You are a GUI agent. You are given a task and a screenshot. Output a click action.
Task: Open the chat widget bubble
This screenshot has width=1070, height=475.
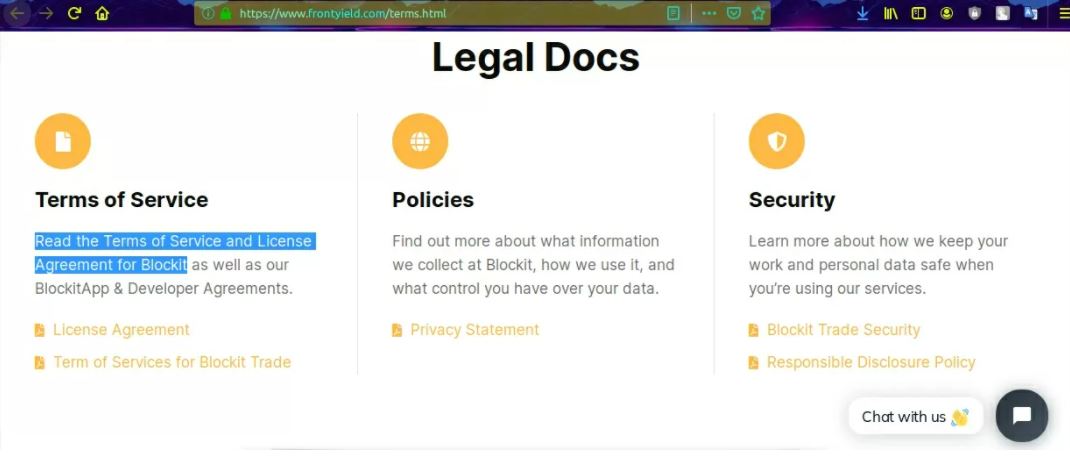click(1021, 416)
